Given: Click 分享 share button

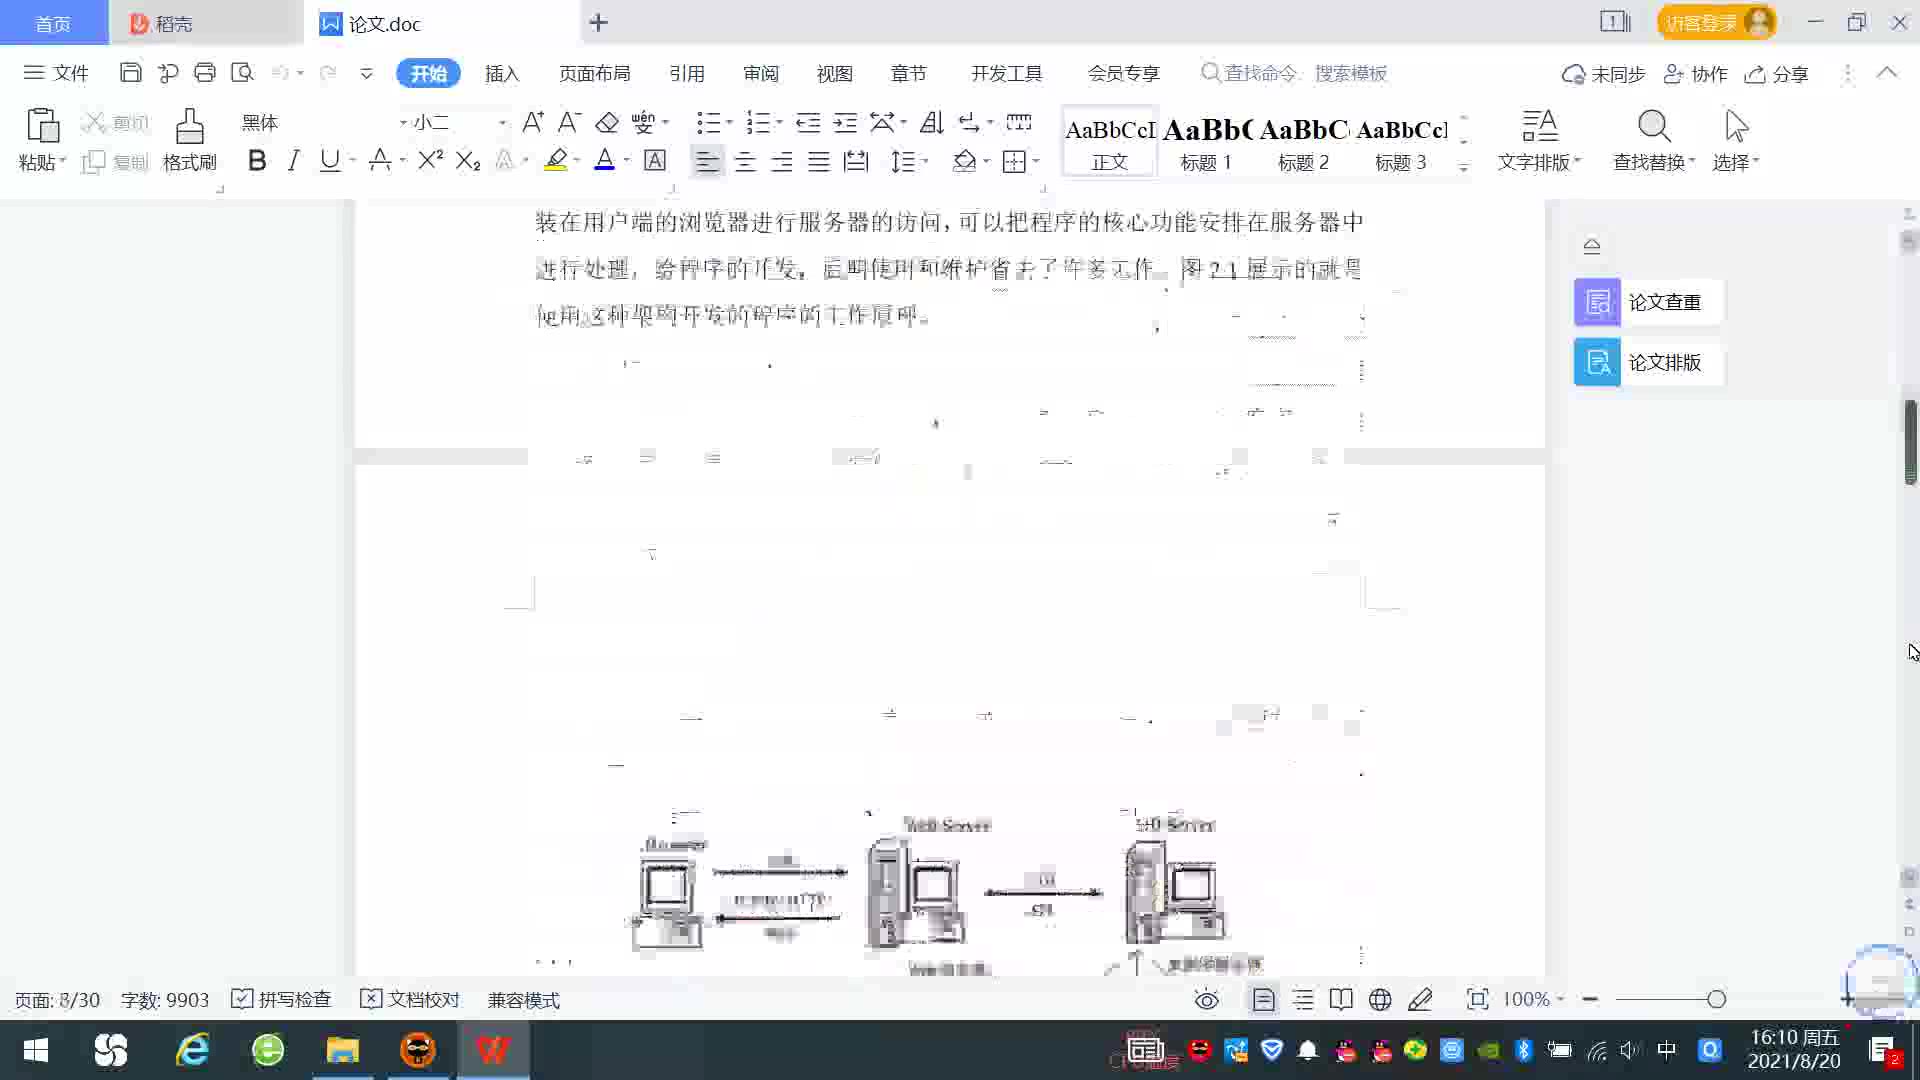Looking at the screenshot, I should 1777,74.
